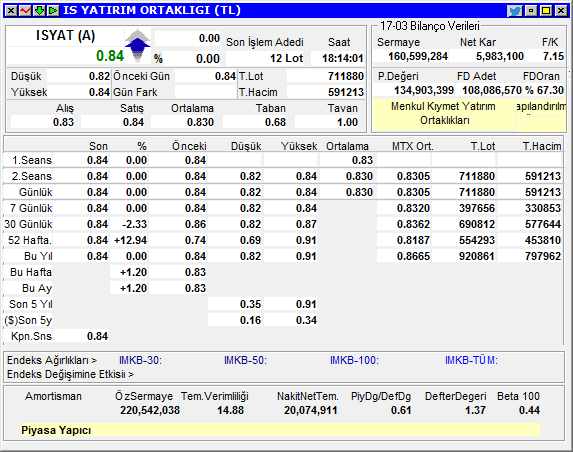The image size is (573, 452).
Task: Click the green 0.84 last price value
Action: coord(110,56)
